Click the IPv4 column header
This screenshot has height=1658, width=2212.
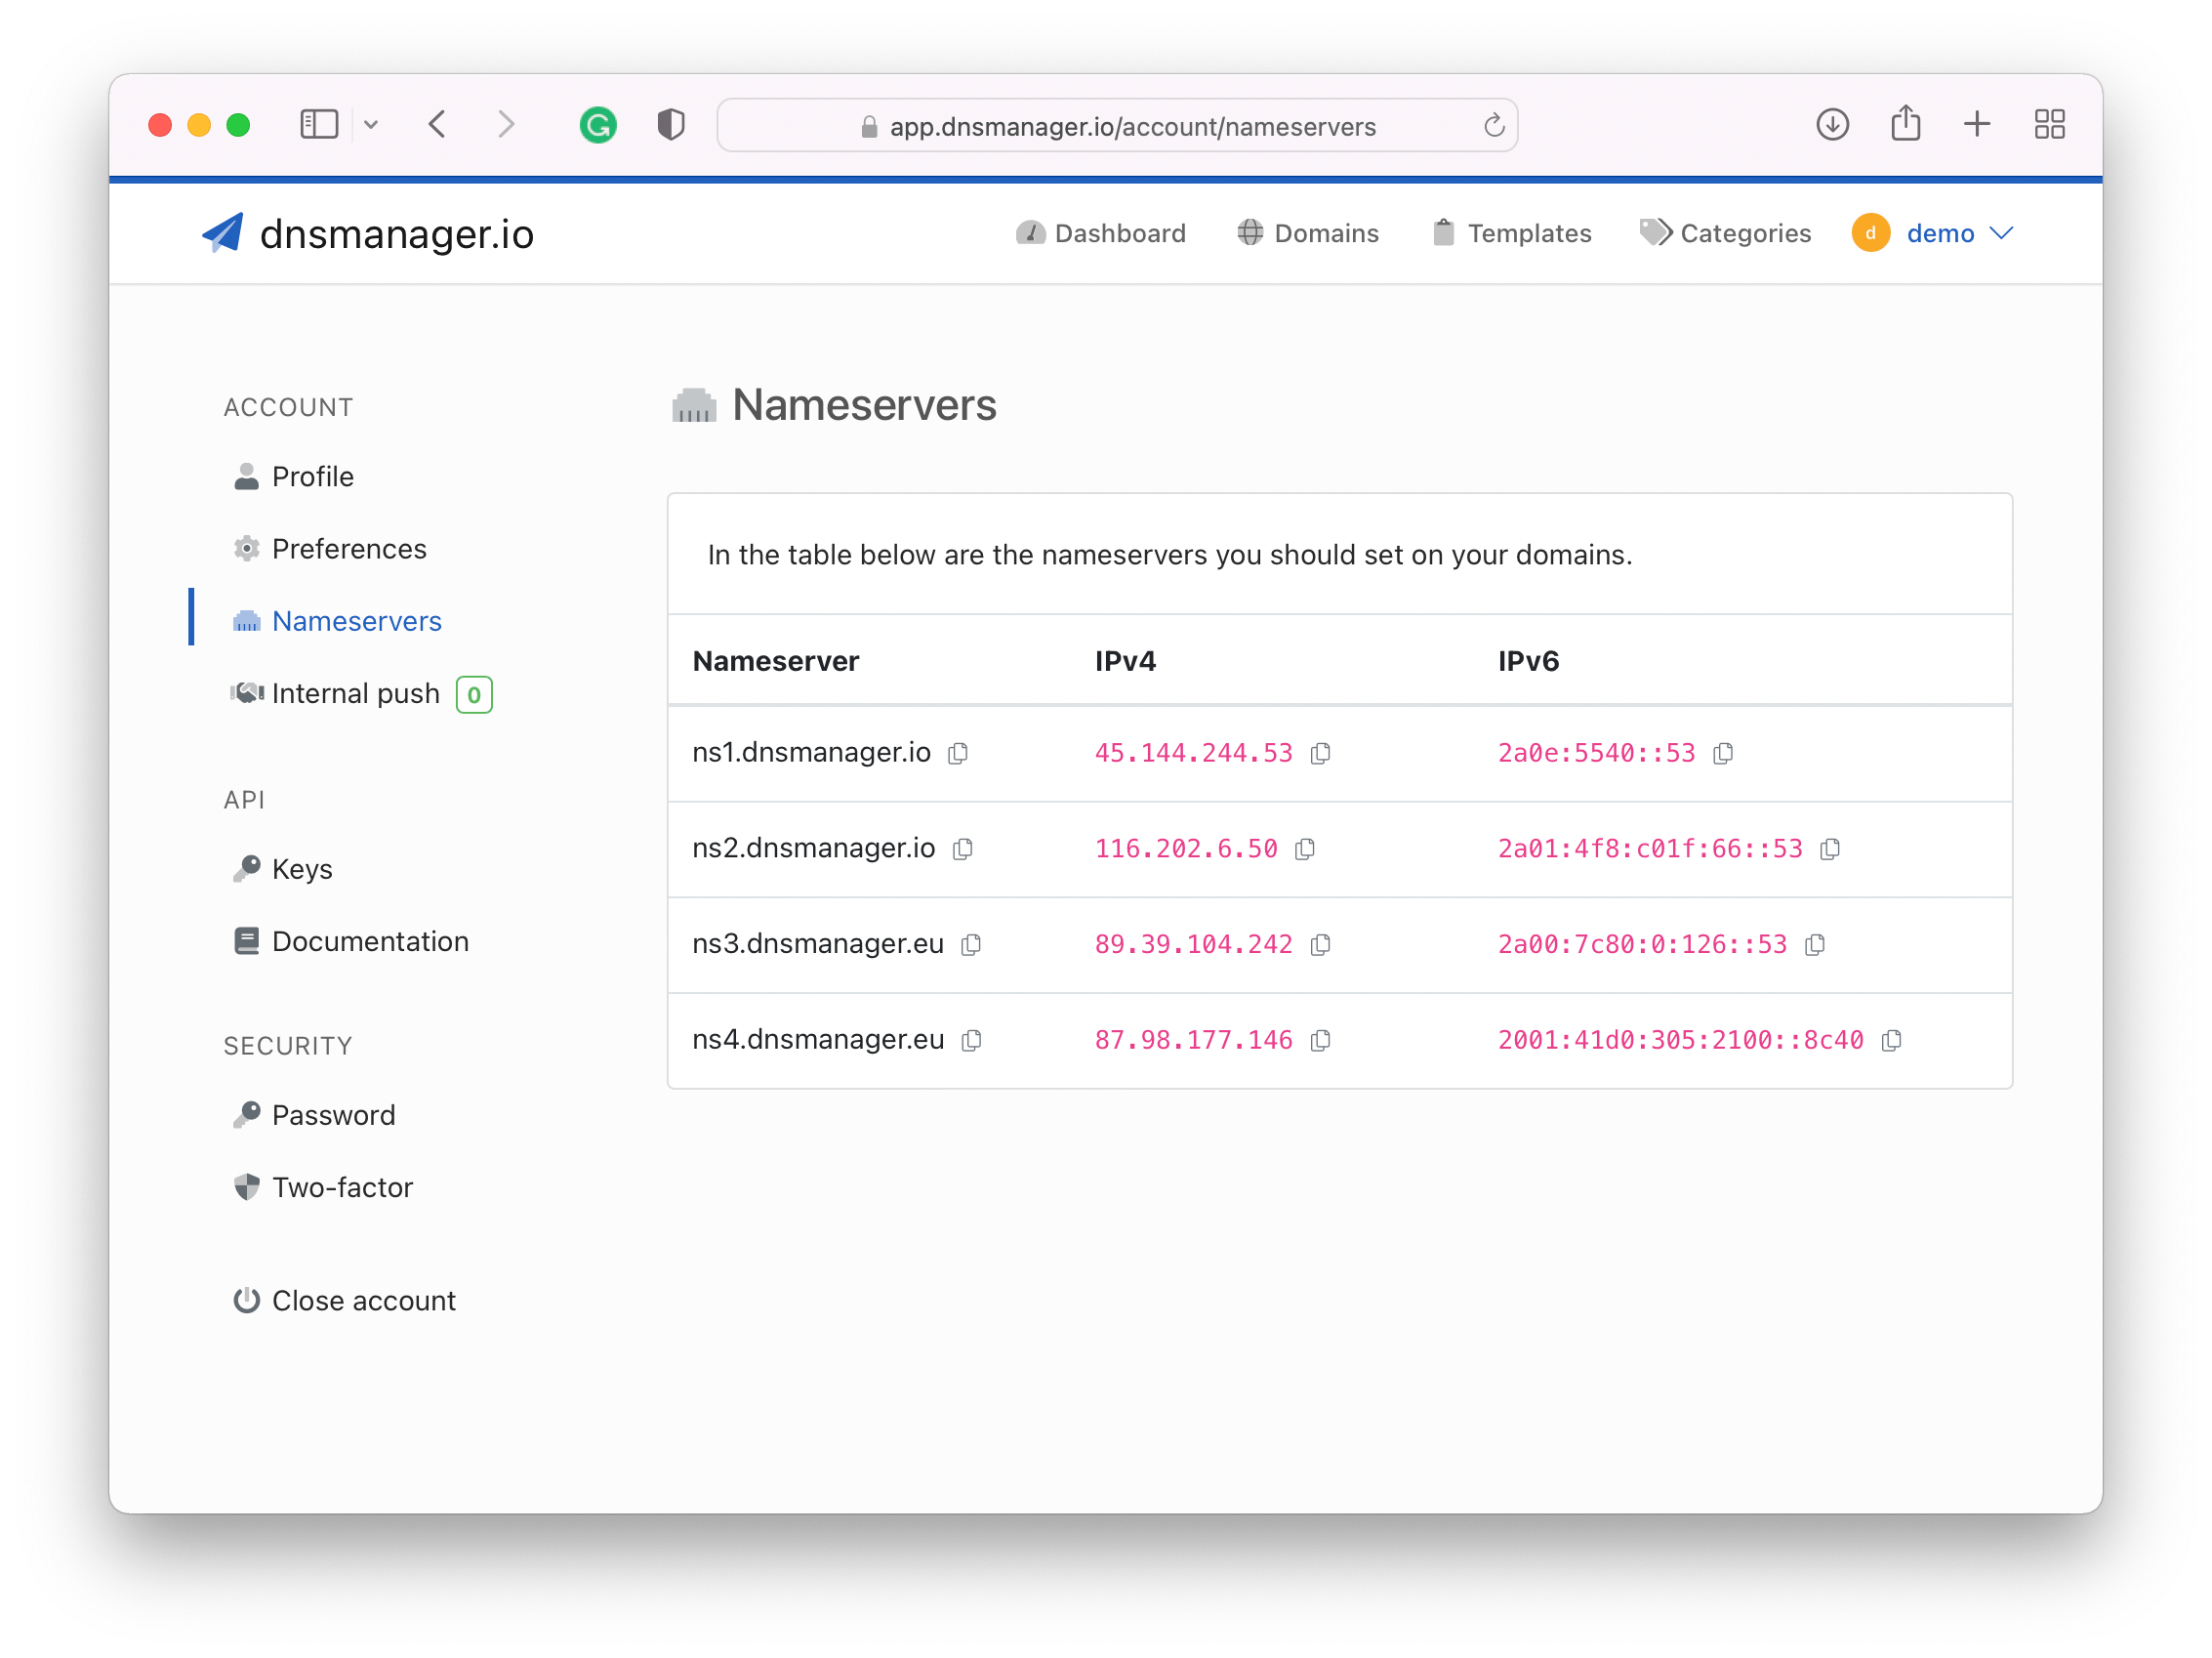tap(1125, 661)
